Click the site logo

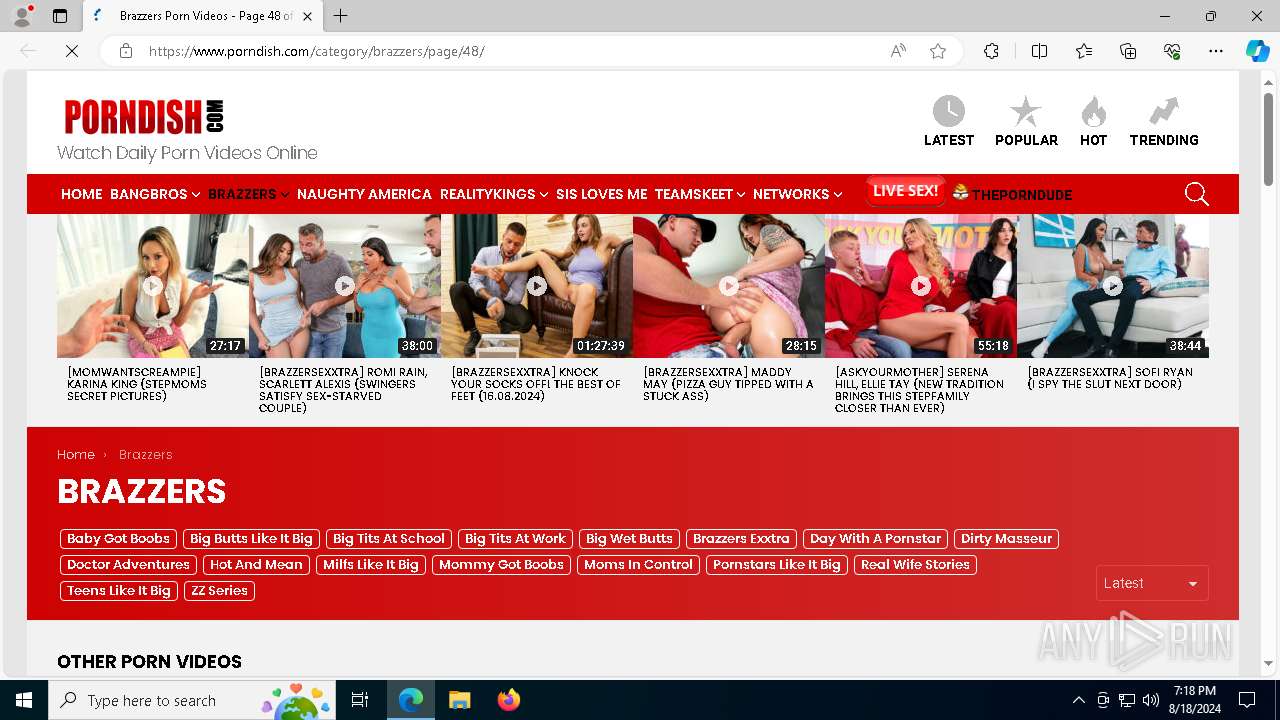tap(144, 117)
